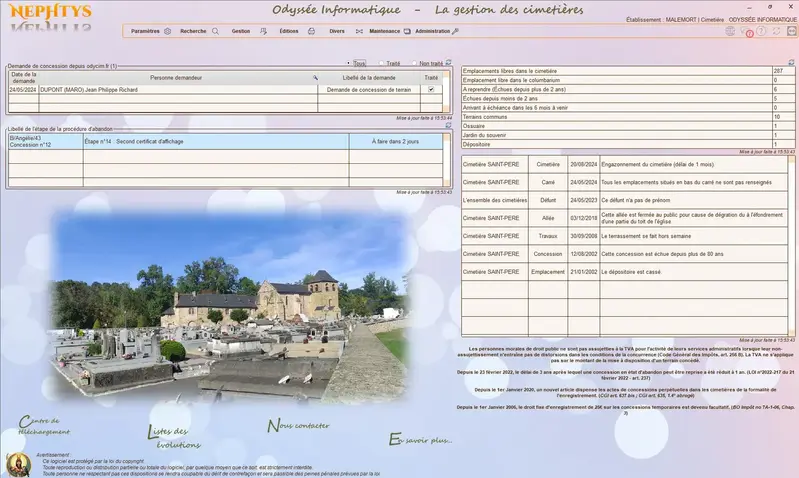Open the Divers dropdown menu
The width and height of the screenshot is (799, 478).
[x=337, y=31]
